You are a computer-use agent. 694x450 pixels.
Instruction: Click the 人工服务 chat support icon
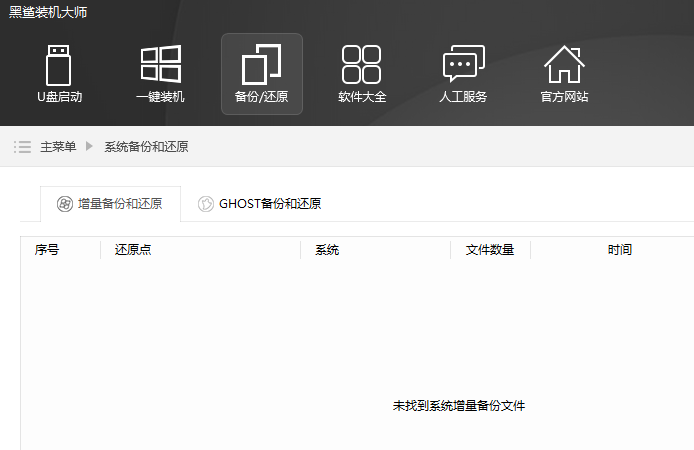click(x=463, y=73)
